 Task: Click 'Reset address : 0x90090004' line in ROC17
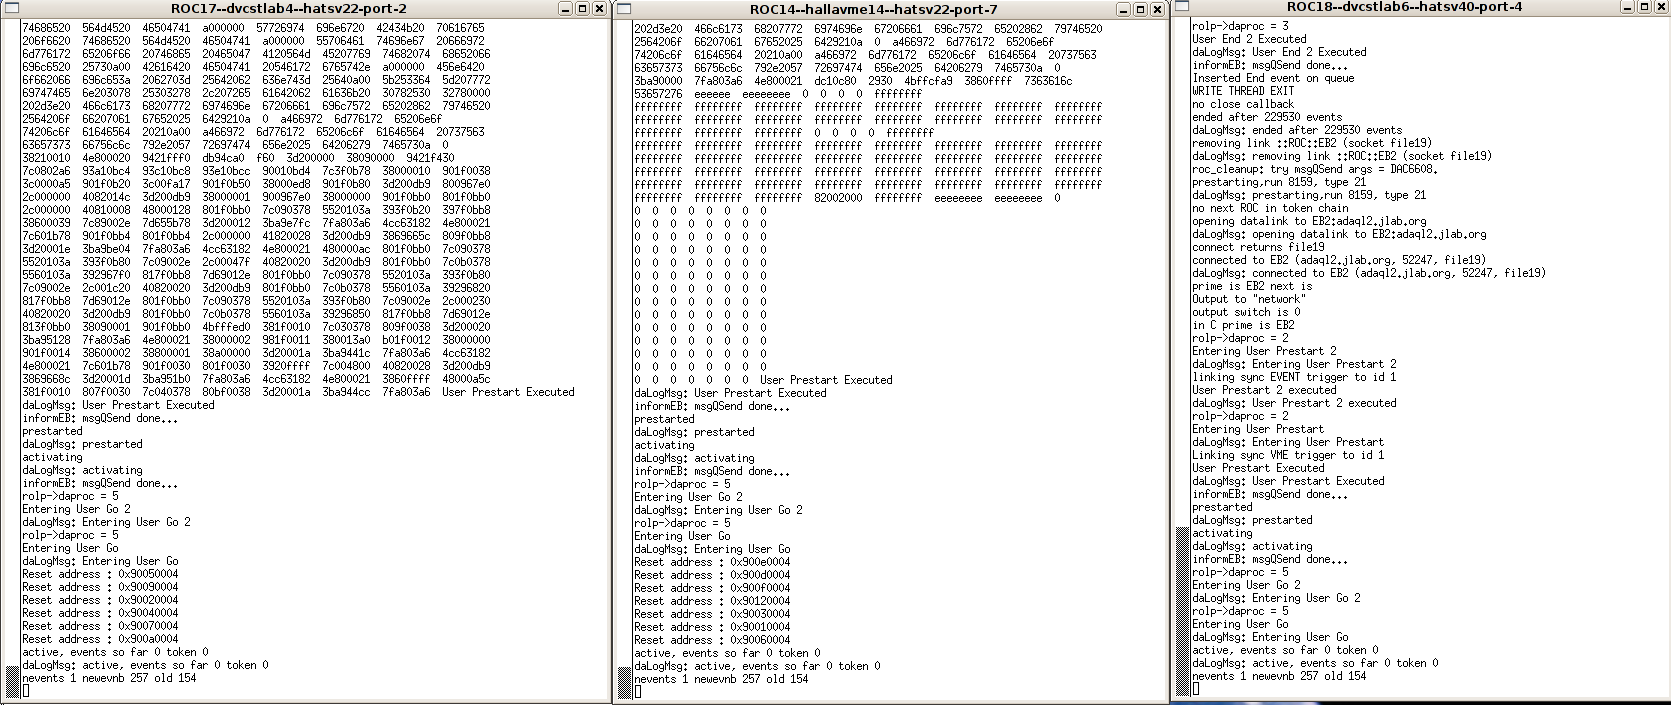[x=100, y=587]
